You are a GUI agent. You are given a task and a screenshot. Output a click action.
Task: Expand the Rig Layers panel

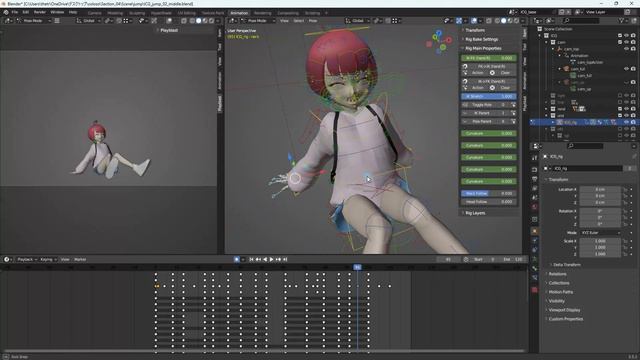click(475, 213)
